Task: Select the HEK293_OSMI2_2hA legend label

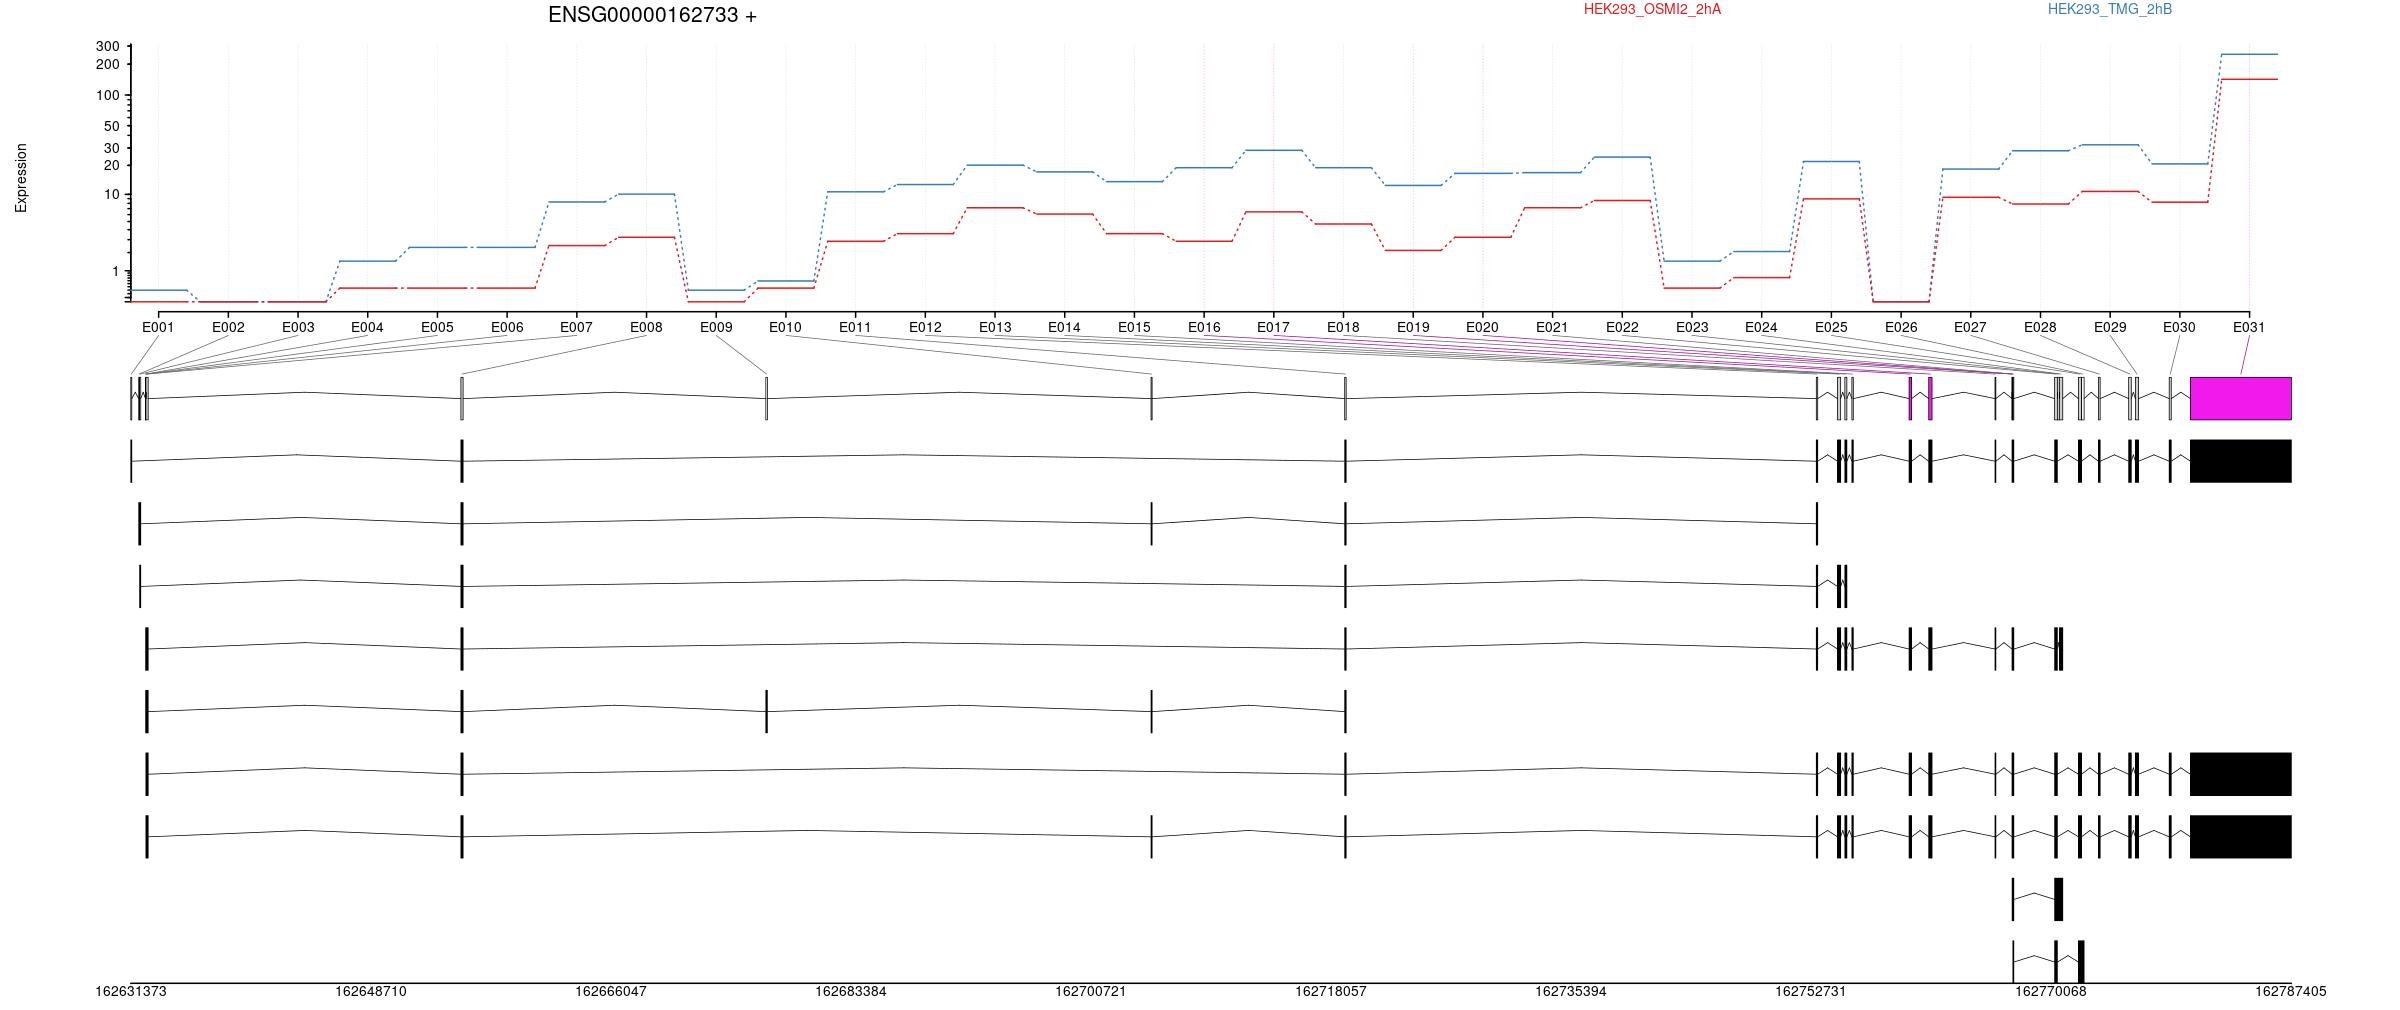Action: click(x=1652, y=9)
